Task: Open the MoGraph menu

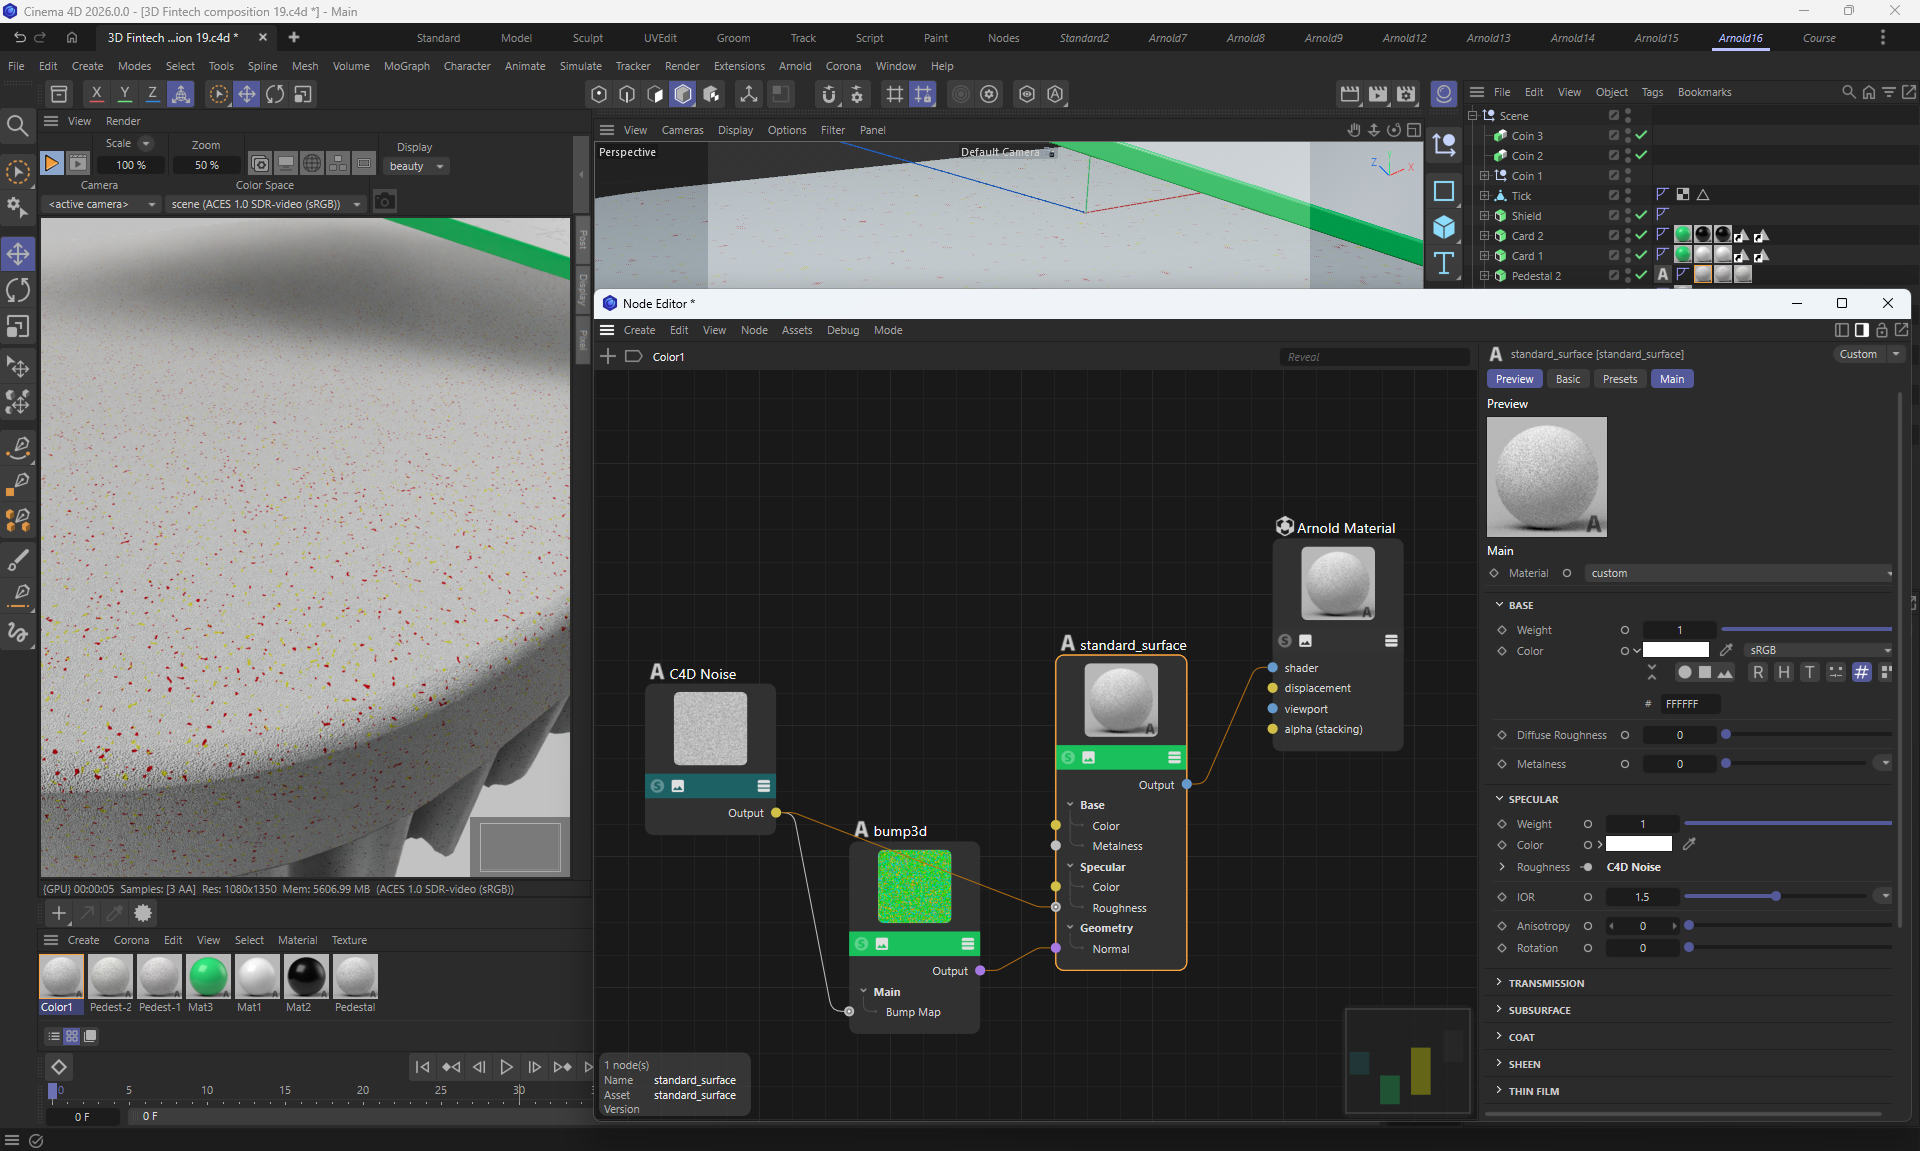Action: click(406, 66)
